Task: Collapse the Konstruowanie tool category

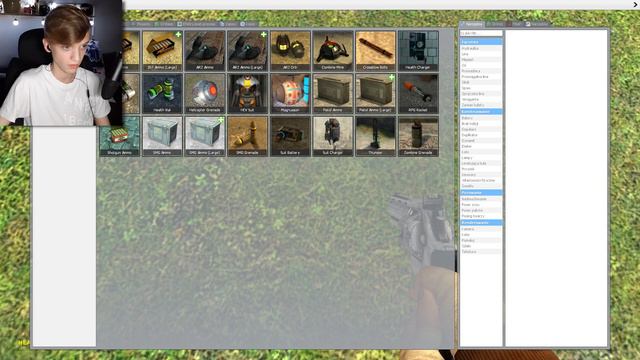Action: point(481,111)
